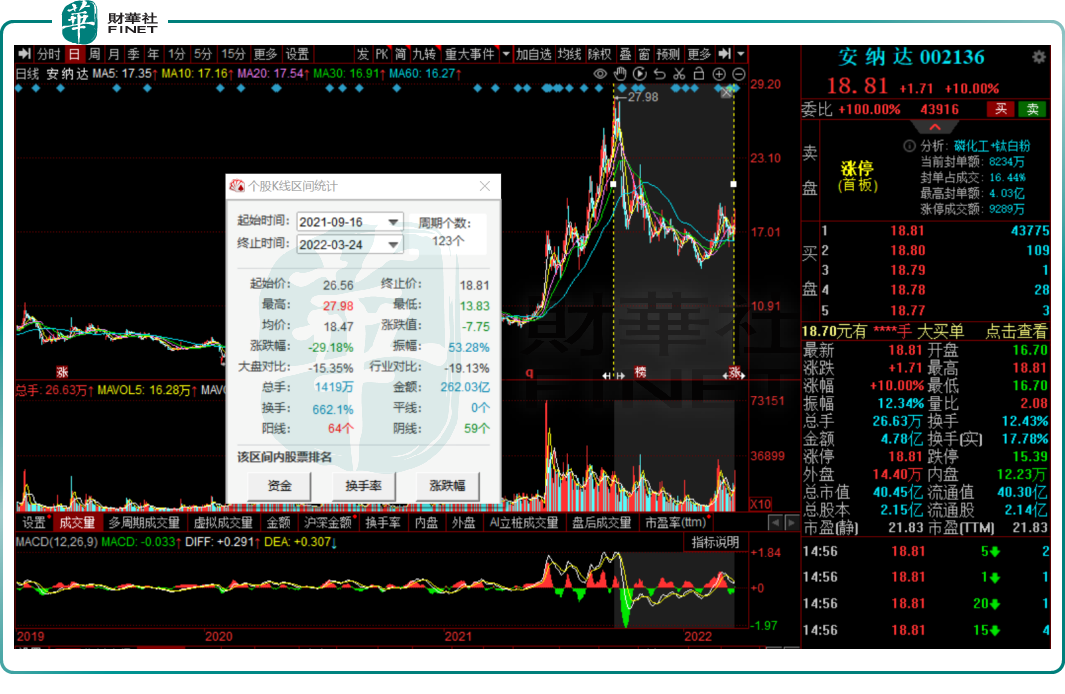1065x694 pixels.
Task: Switch to the 分时 intraday chart
Action: 48,54
